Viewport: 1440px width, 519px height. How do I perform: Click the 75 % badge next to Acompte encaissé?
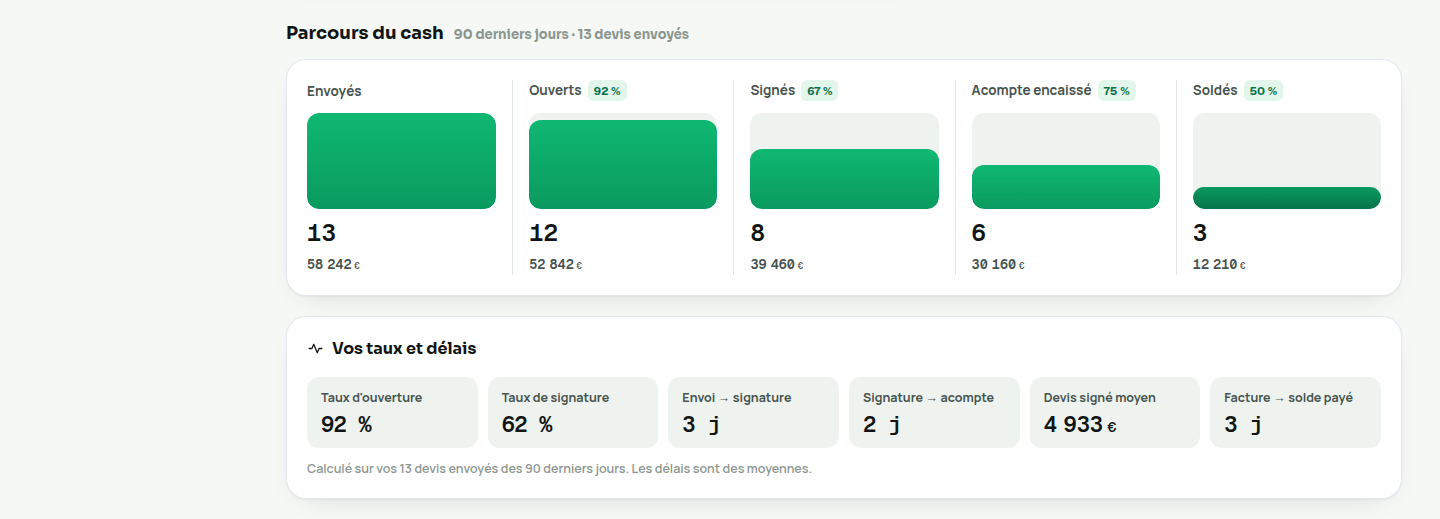(1117, 91)
